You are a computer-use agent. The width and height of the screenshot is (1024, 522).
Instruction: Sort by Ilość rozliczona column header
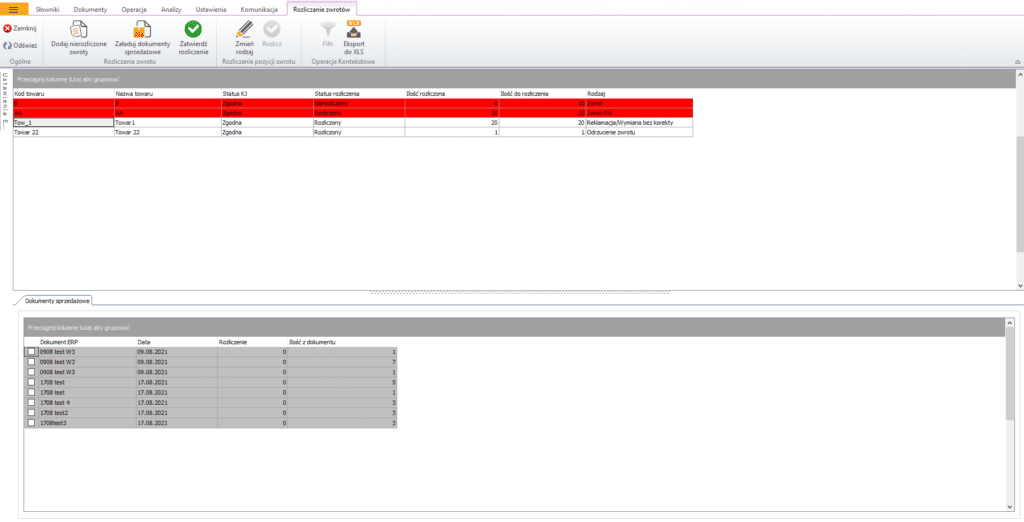pos(452,93)
